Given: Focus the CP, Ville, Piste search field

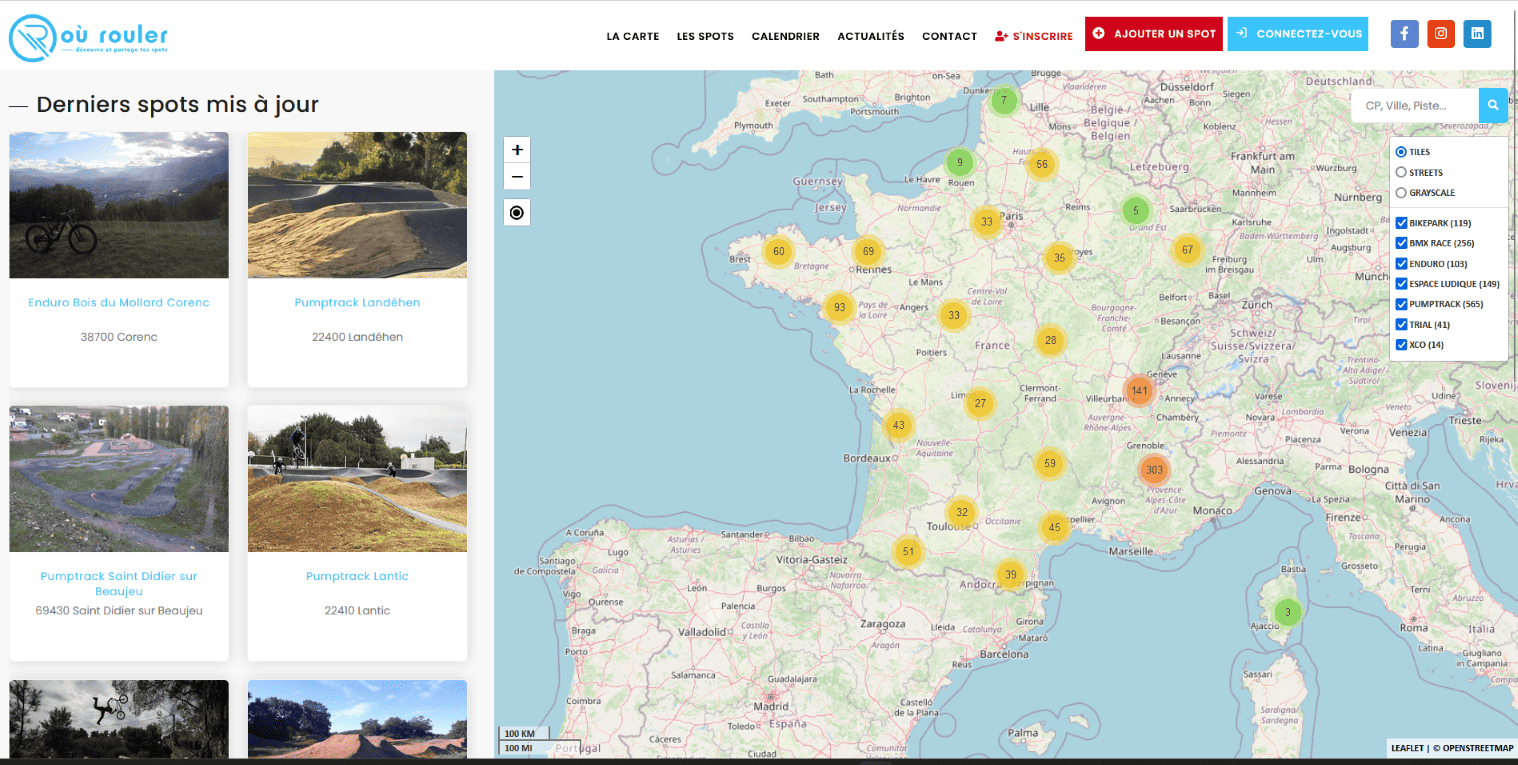Looking at the screenshot, I should [x=1415, y=105].
